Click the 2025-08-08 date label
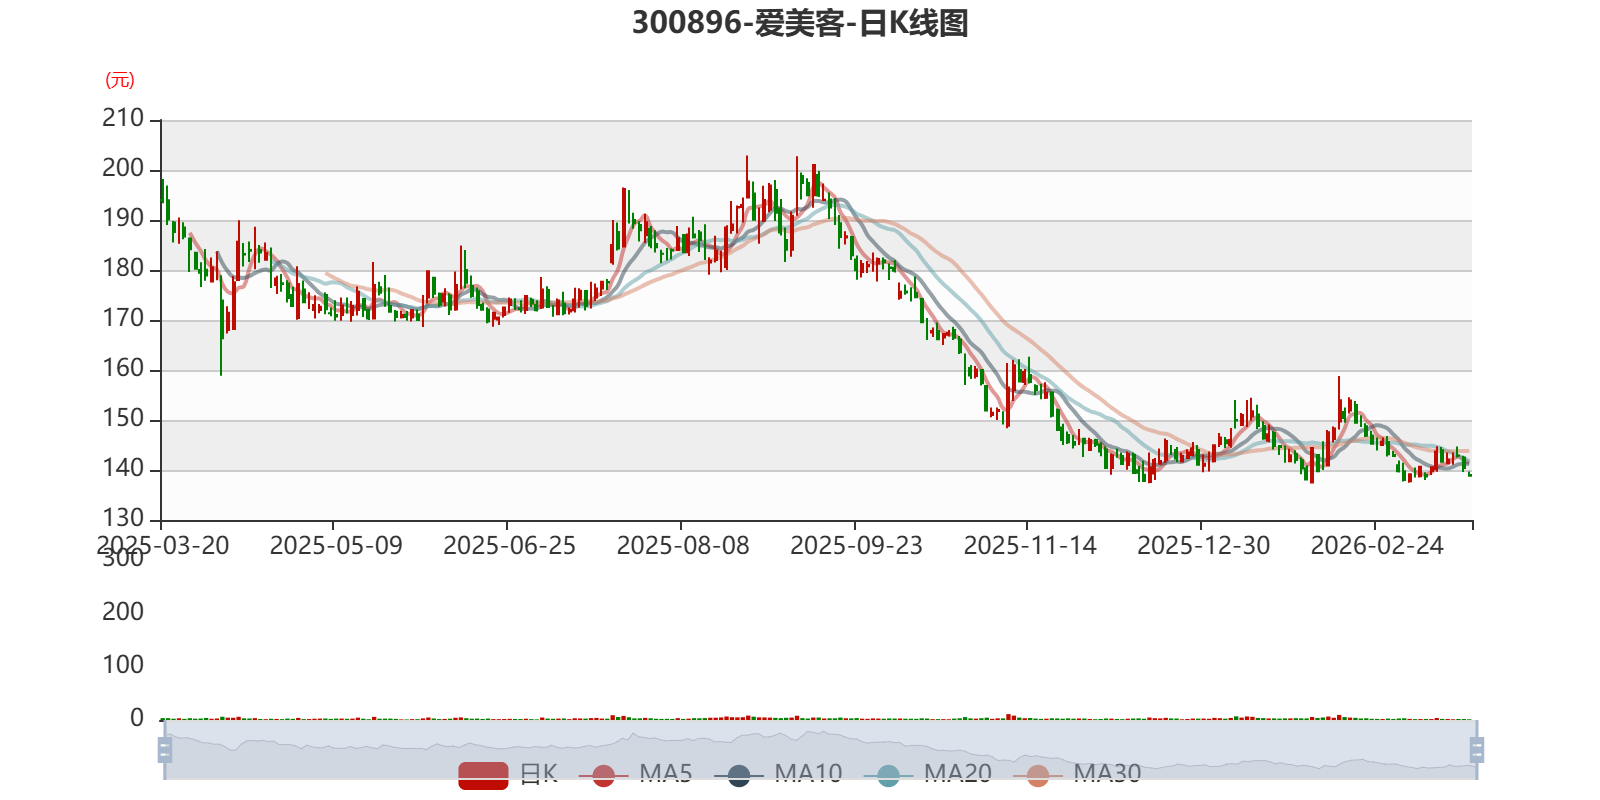Viewport: 1600px width, 800px height. [683, 546]
